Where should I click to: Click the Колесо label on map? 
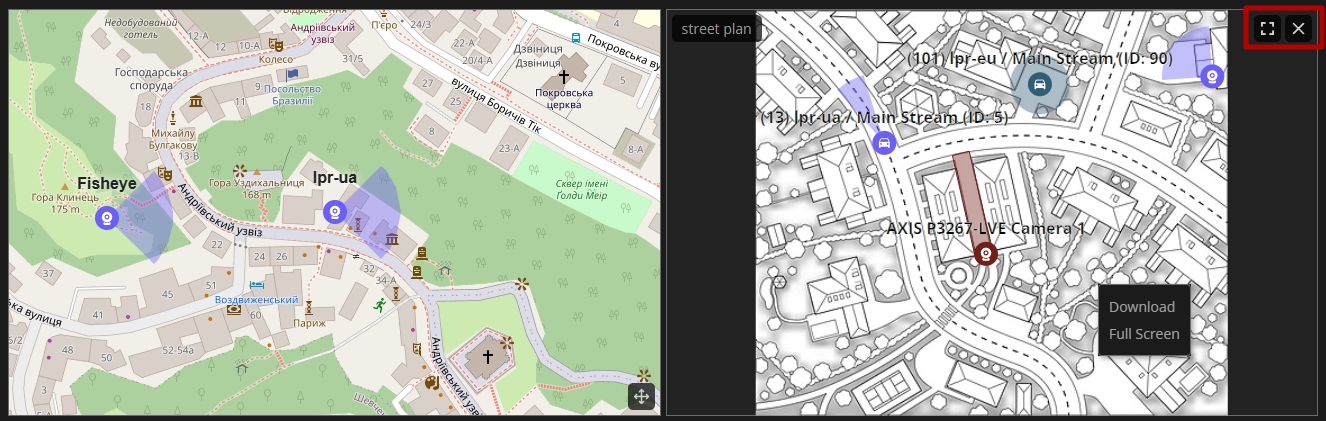point(276,59)
